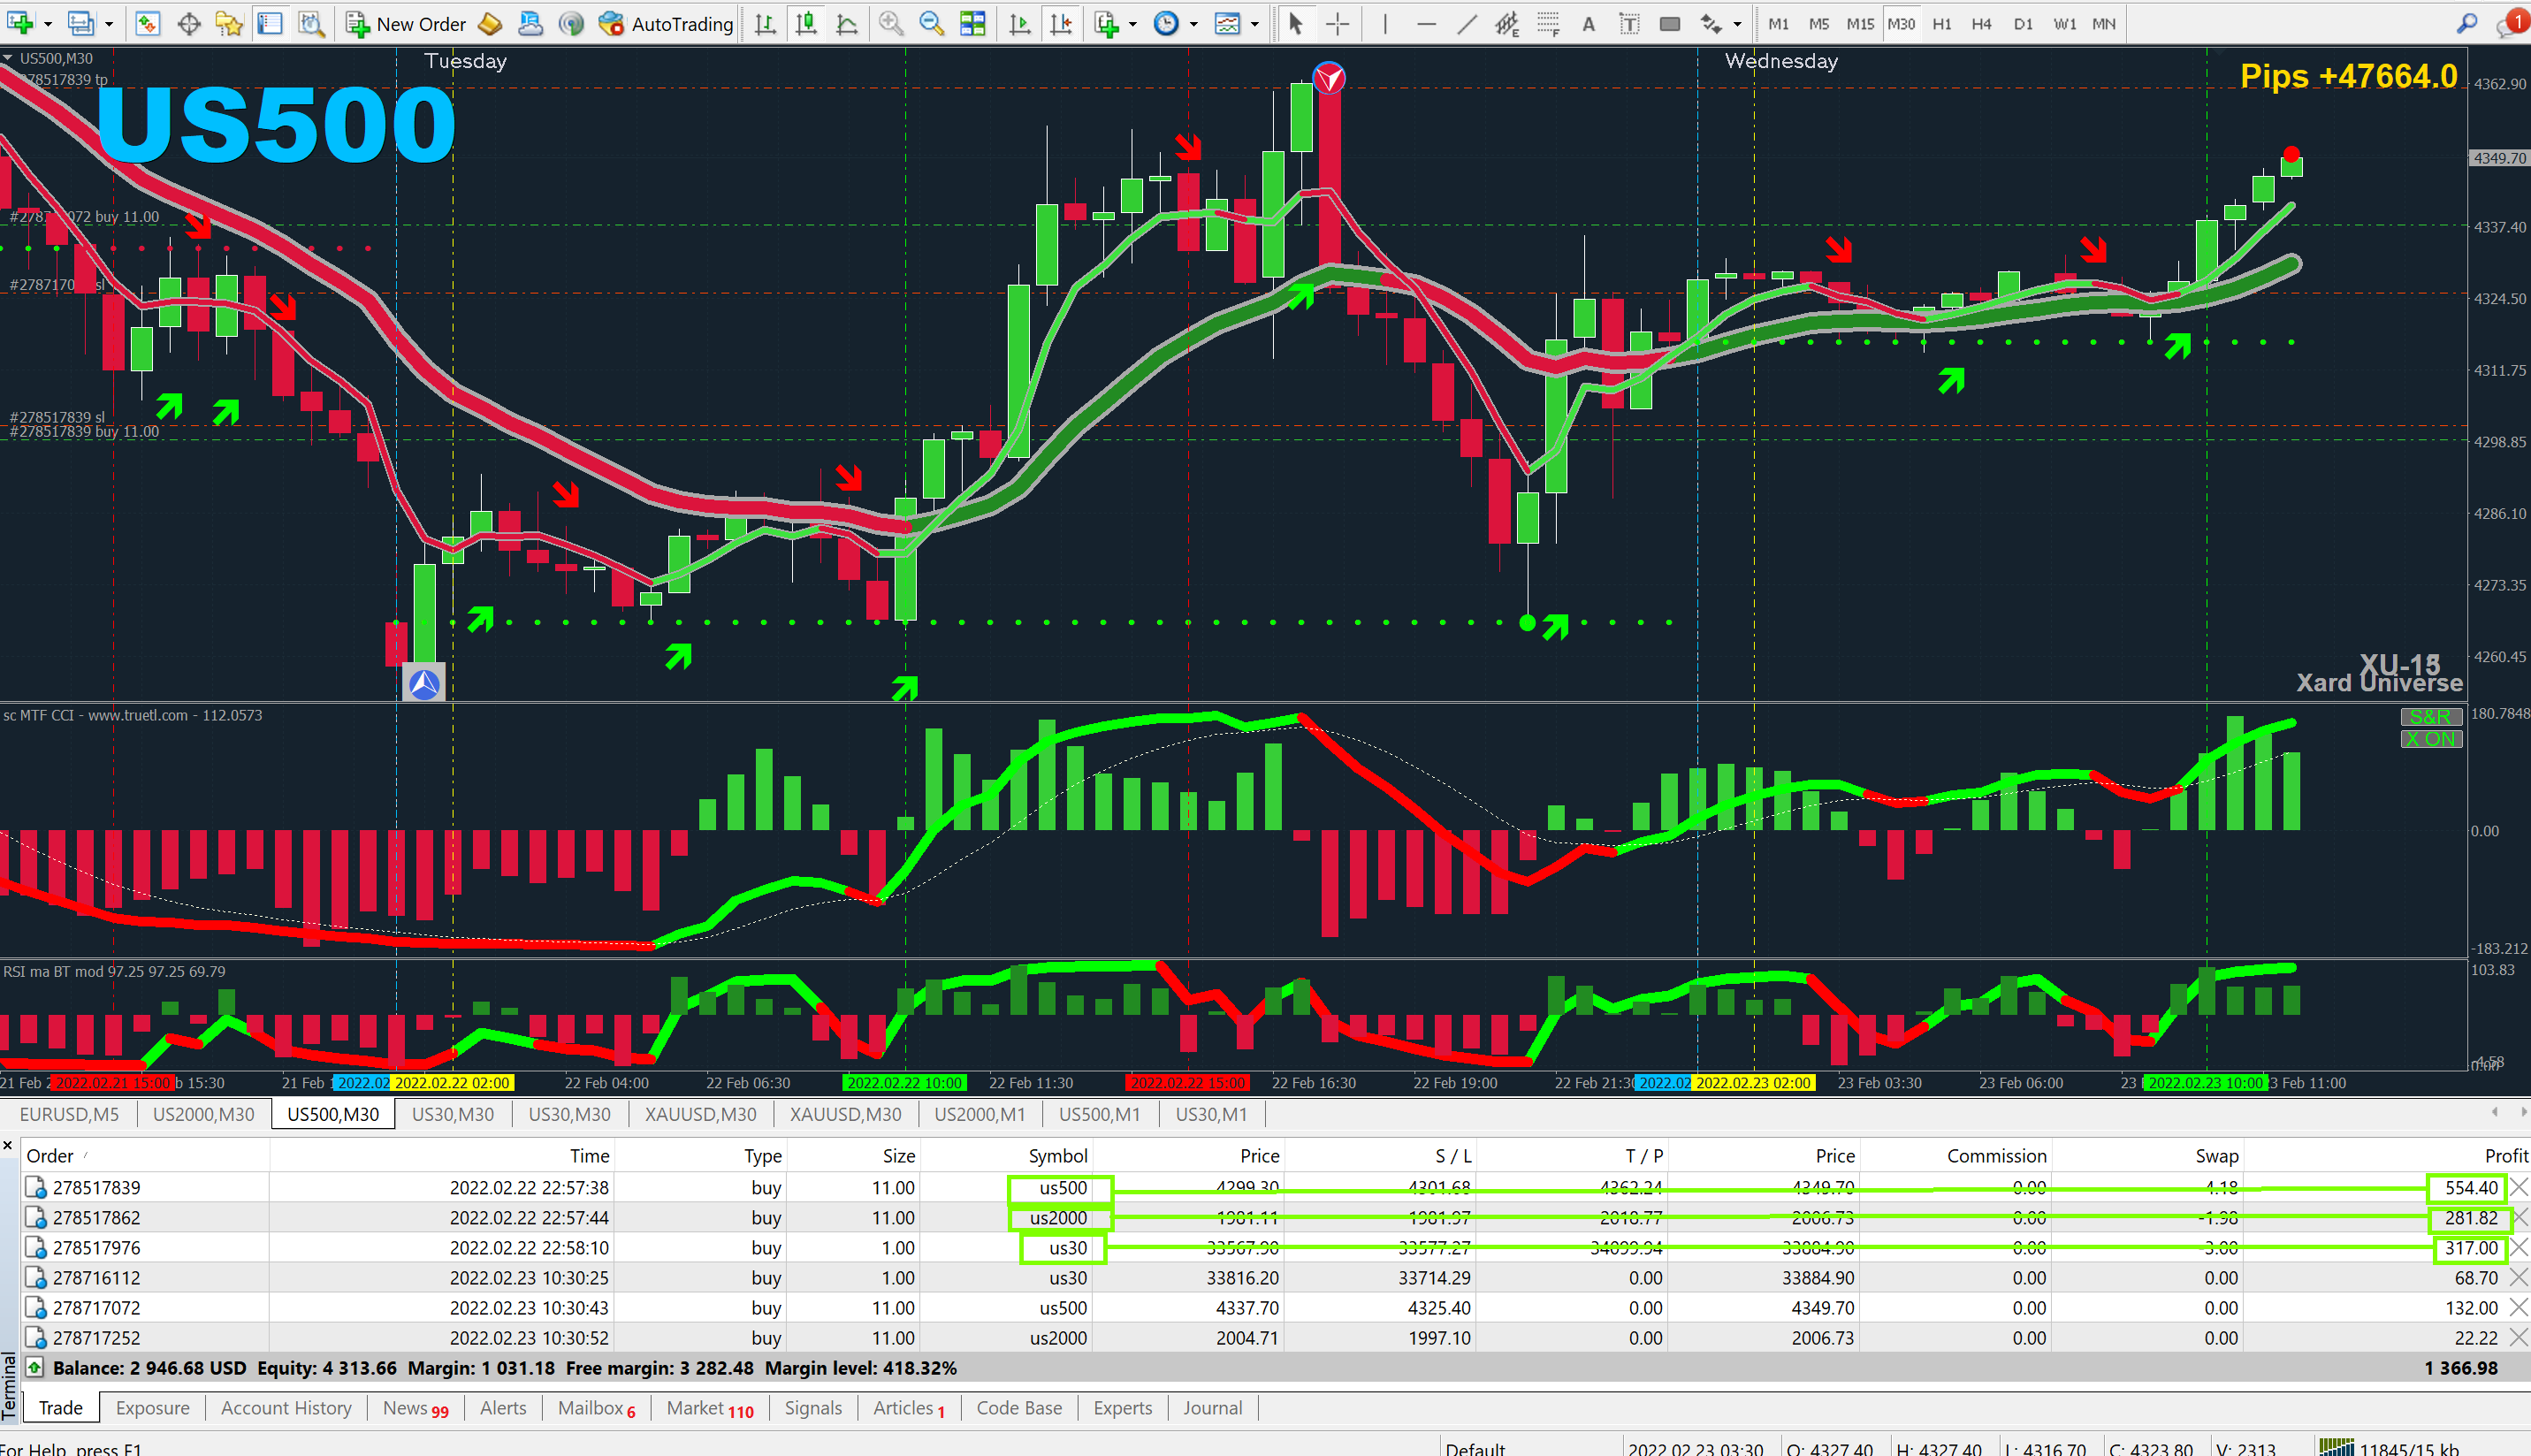Set the chart timeframe to H1

1941,24
